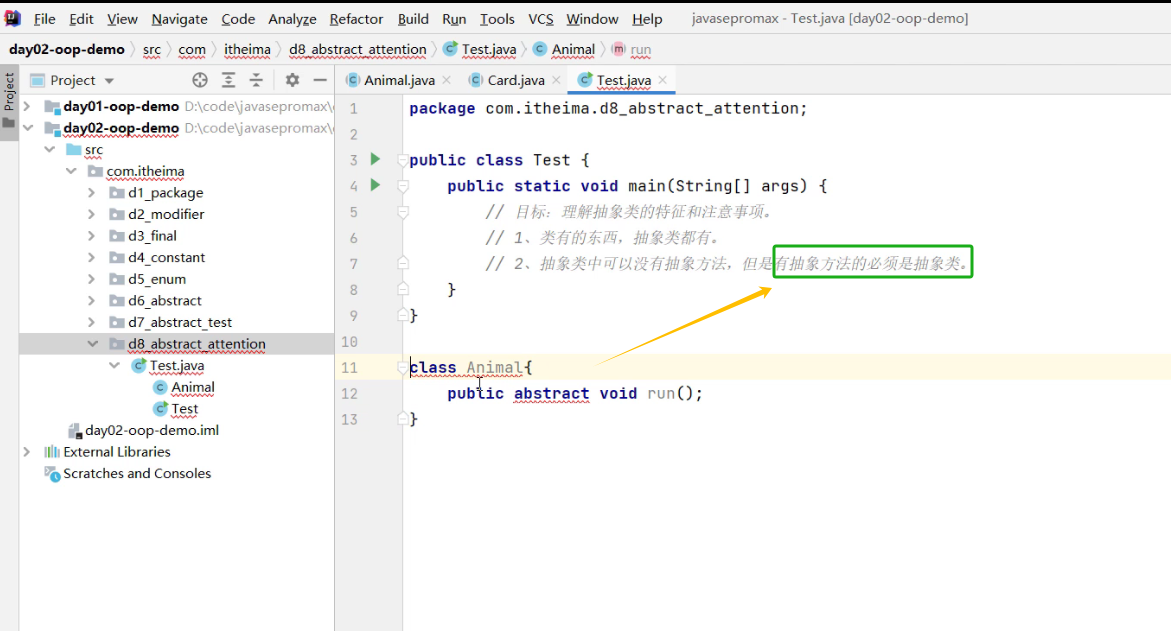
Task: Hide the Project panel with minus icon
Action: 320,80
